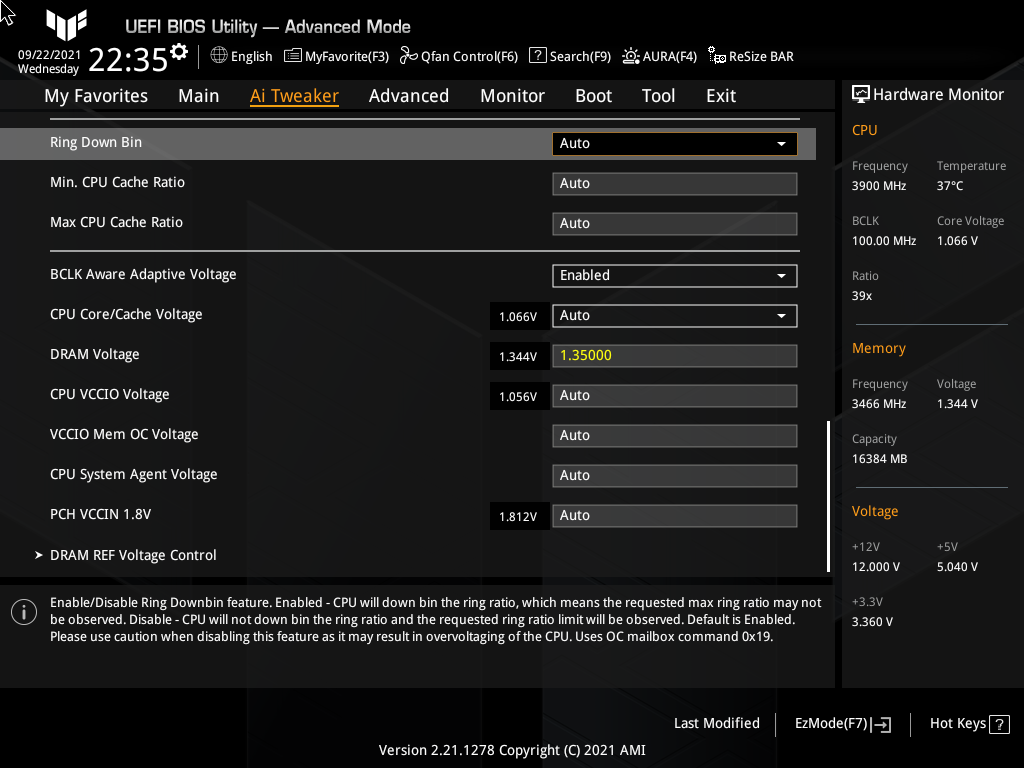The width and height of the screenshot is (1024, 768).
Task: Click PCH VCCIN 1.8V Auto field
Action: [674, 515]
